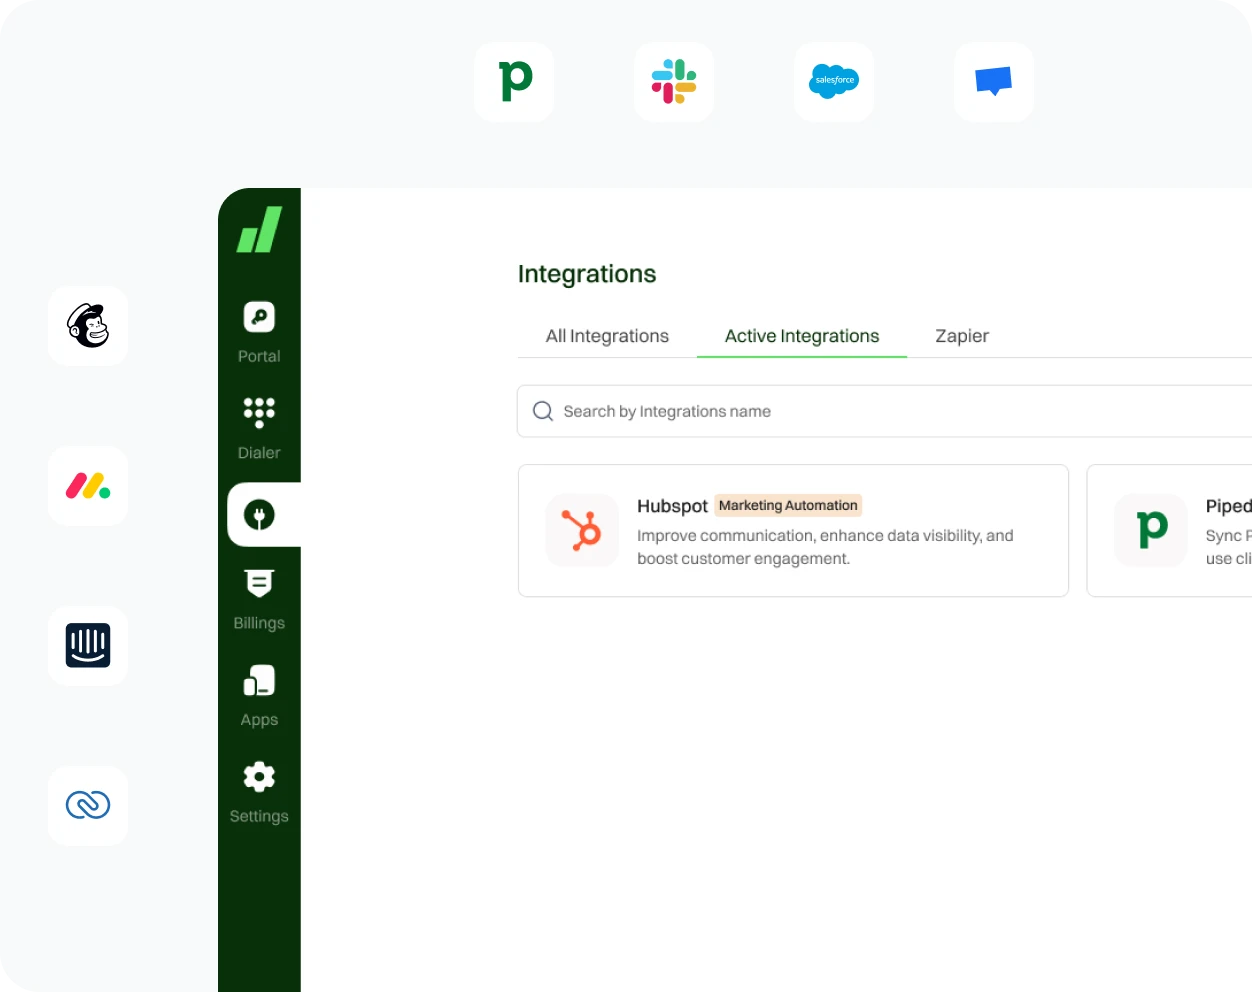This screenshot has width=1252, height=992.
Task: Open the Zapier tab
Action: pyautogui.click(x=961, y=336)
